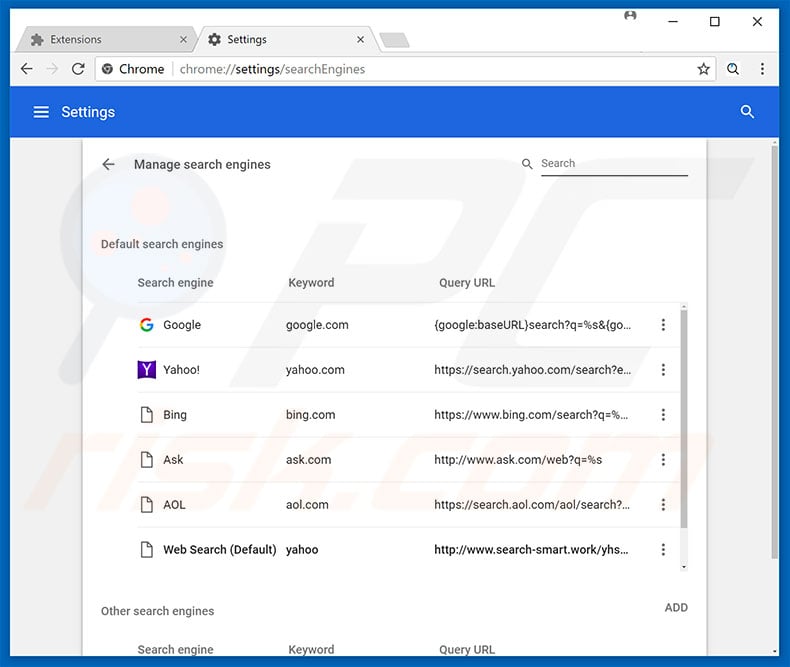This screenshot has height=667, width=790.
Task: Click the ask.com keyword
Action: [309, 459]
